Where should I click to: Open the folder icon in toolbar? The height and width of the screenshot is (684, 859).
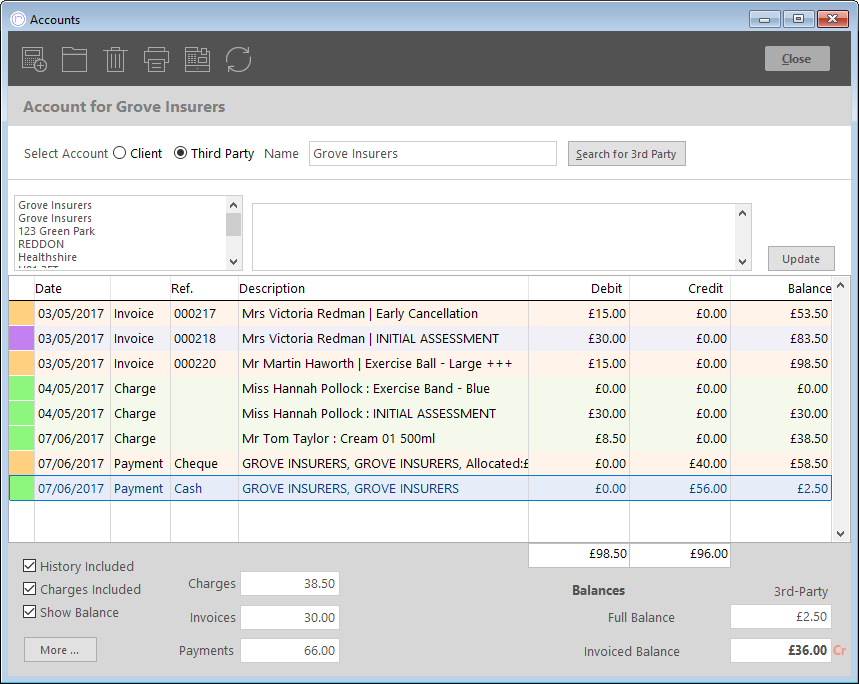pyautogui.click(x=75, y=59)
